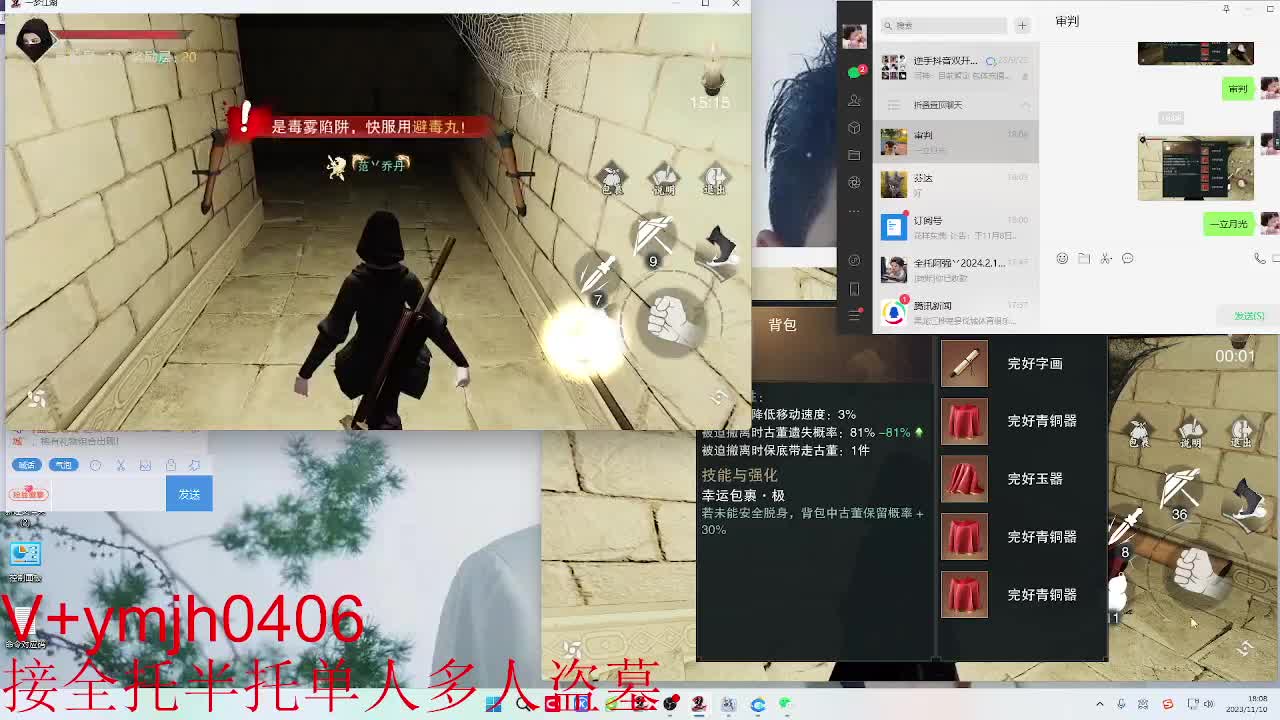Open the 订阅号 subscriptions entry

[x=956, y=226]
